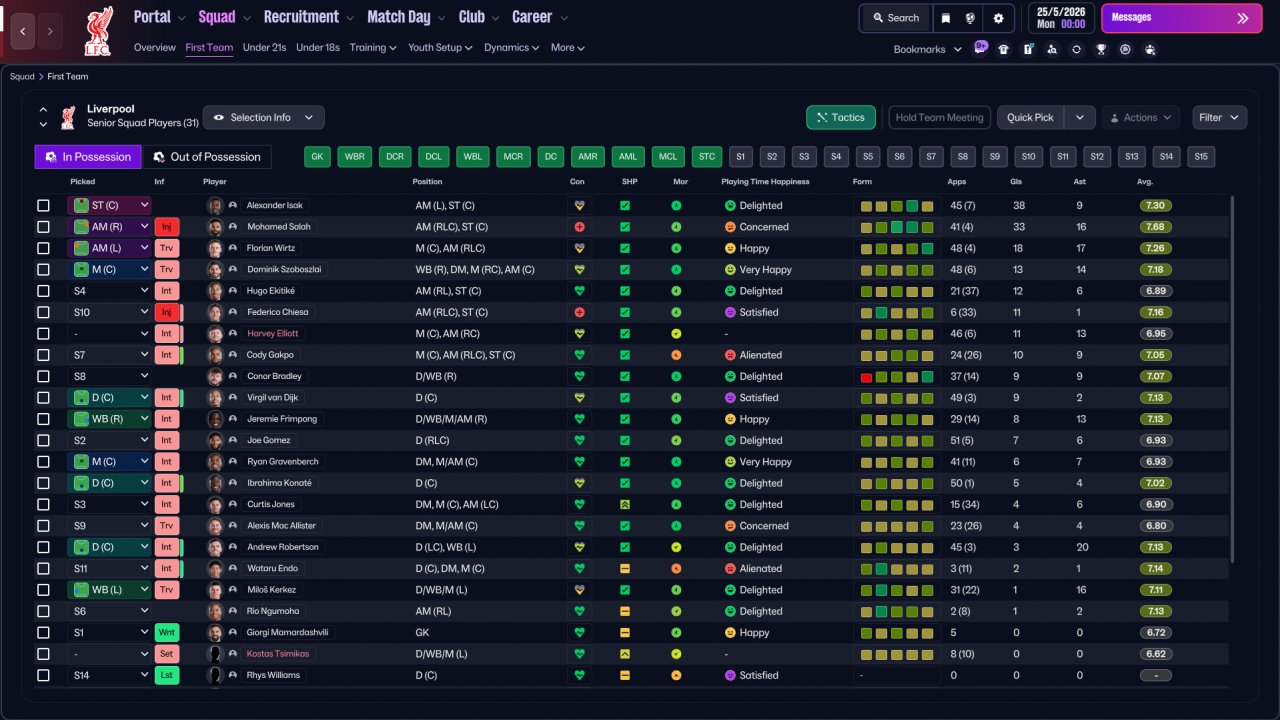Image resolution: width=1280 pixels, height=720 pixels.
Task: Open the ST (C) picked dropdown for Isak
Action: tap(110, 205)
